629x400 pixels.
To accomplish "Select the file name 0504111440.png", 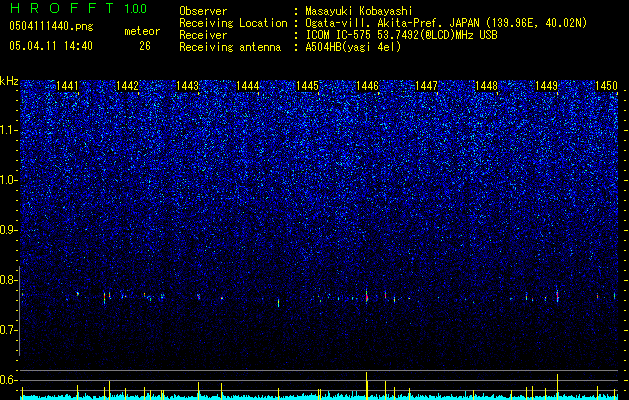I will point(51,26).
